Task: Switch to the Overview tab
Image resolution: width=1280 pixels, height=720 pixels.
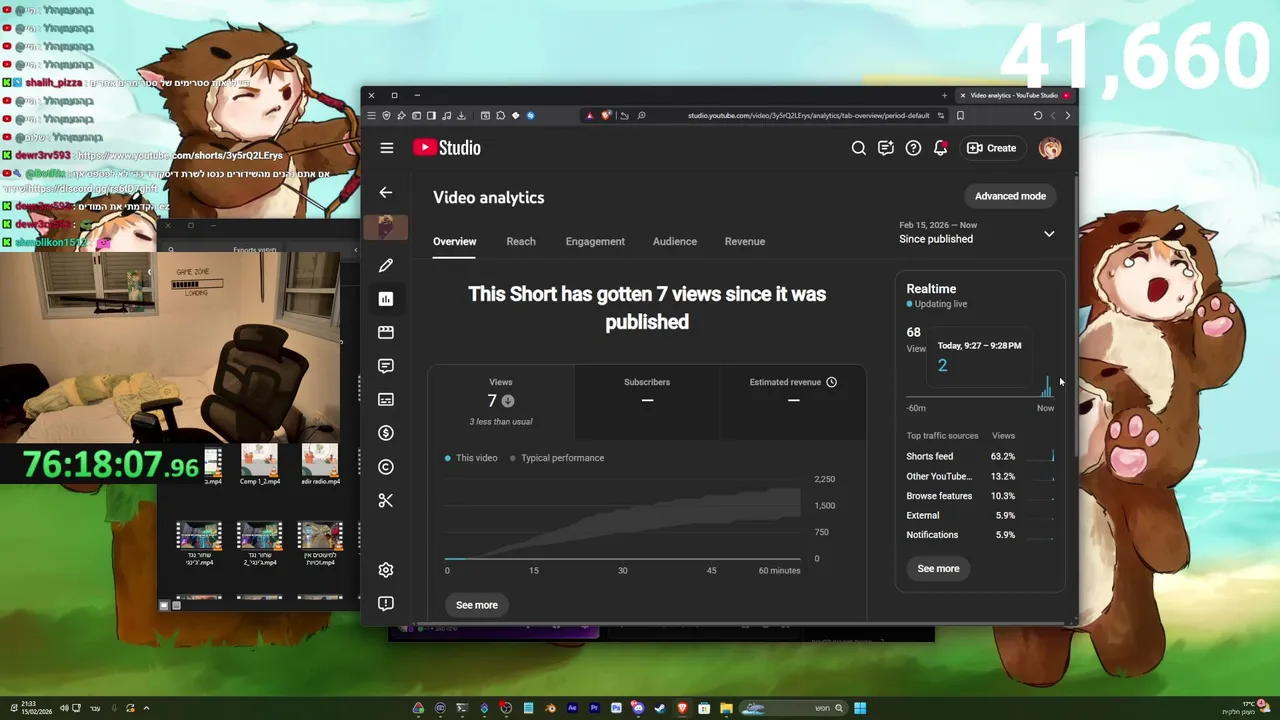Action: (454, 241)
